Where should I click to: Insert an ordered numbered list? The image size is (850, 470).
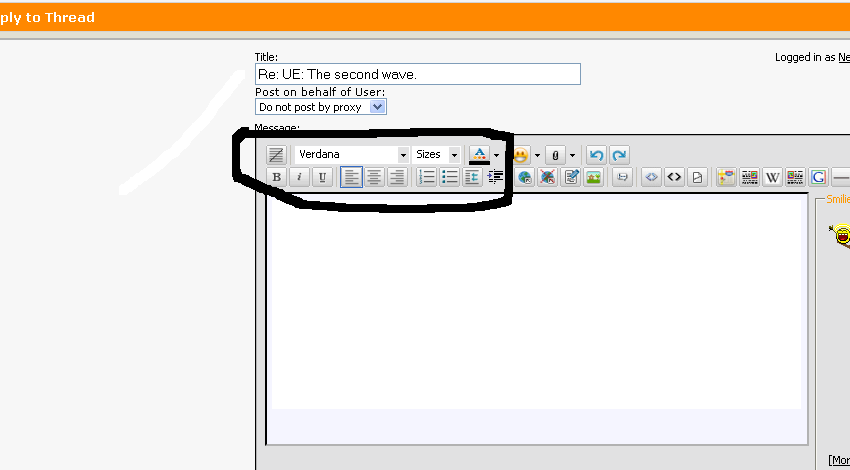pyautogui.click(x=427, y=178)
